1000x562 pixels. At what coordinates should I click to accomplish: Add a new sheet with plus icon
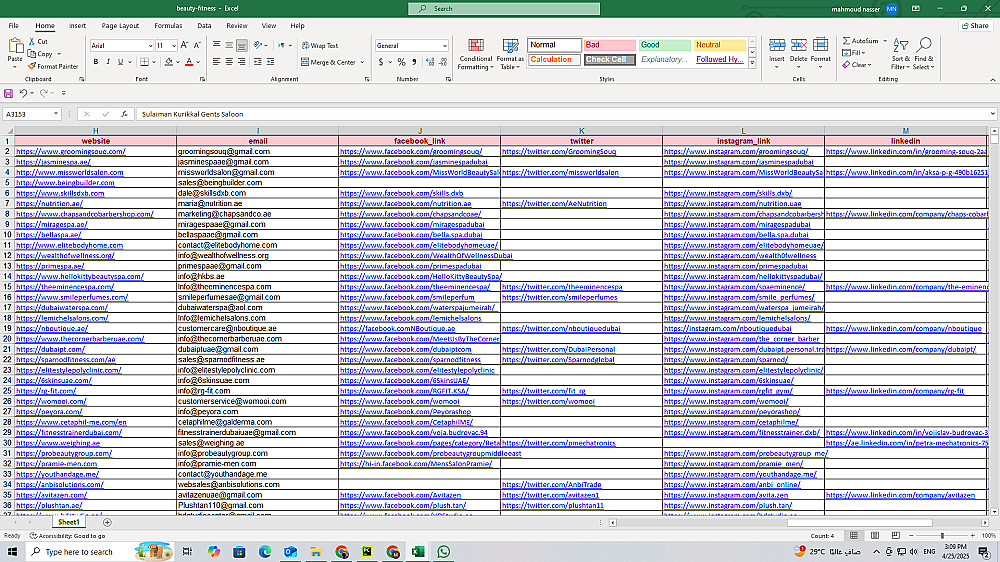pos(107,522)
